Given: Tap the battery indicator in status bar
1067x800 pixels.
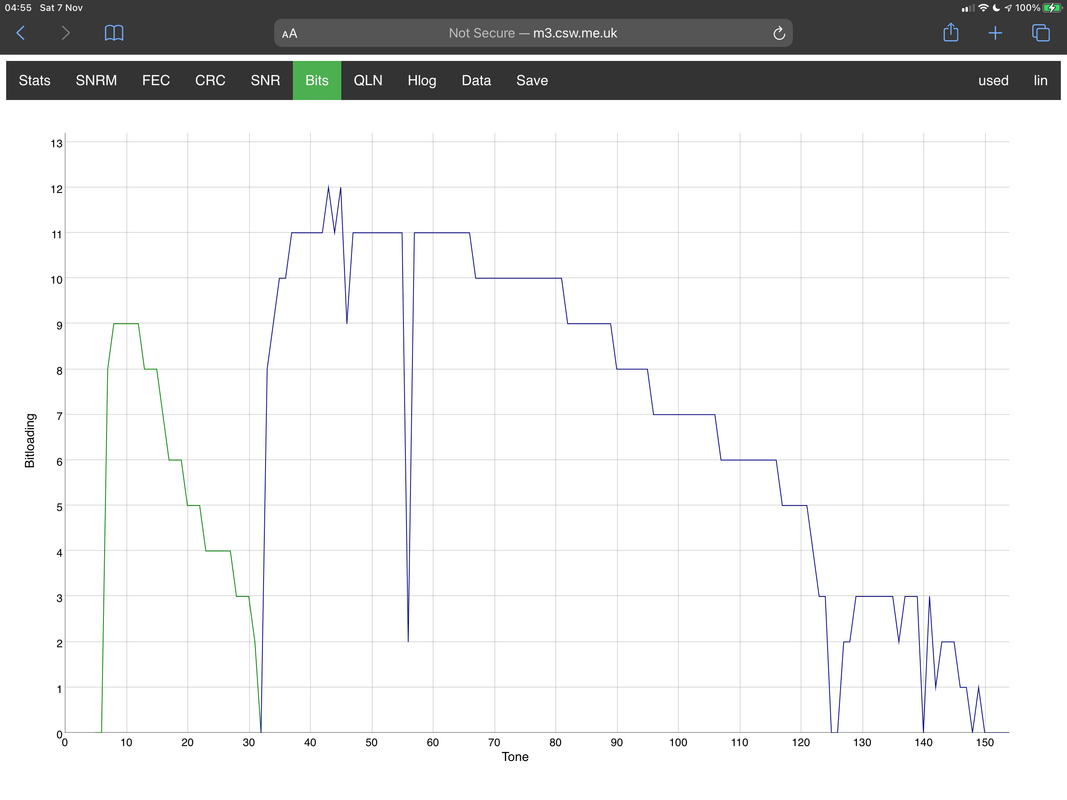Looking at the screenshot, I should (x=1052, y=8).
